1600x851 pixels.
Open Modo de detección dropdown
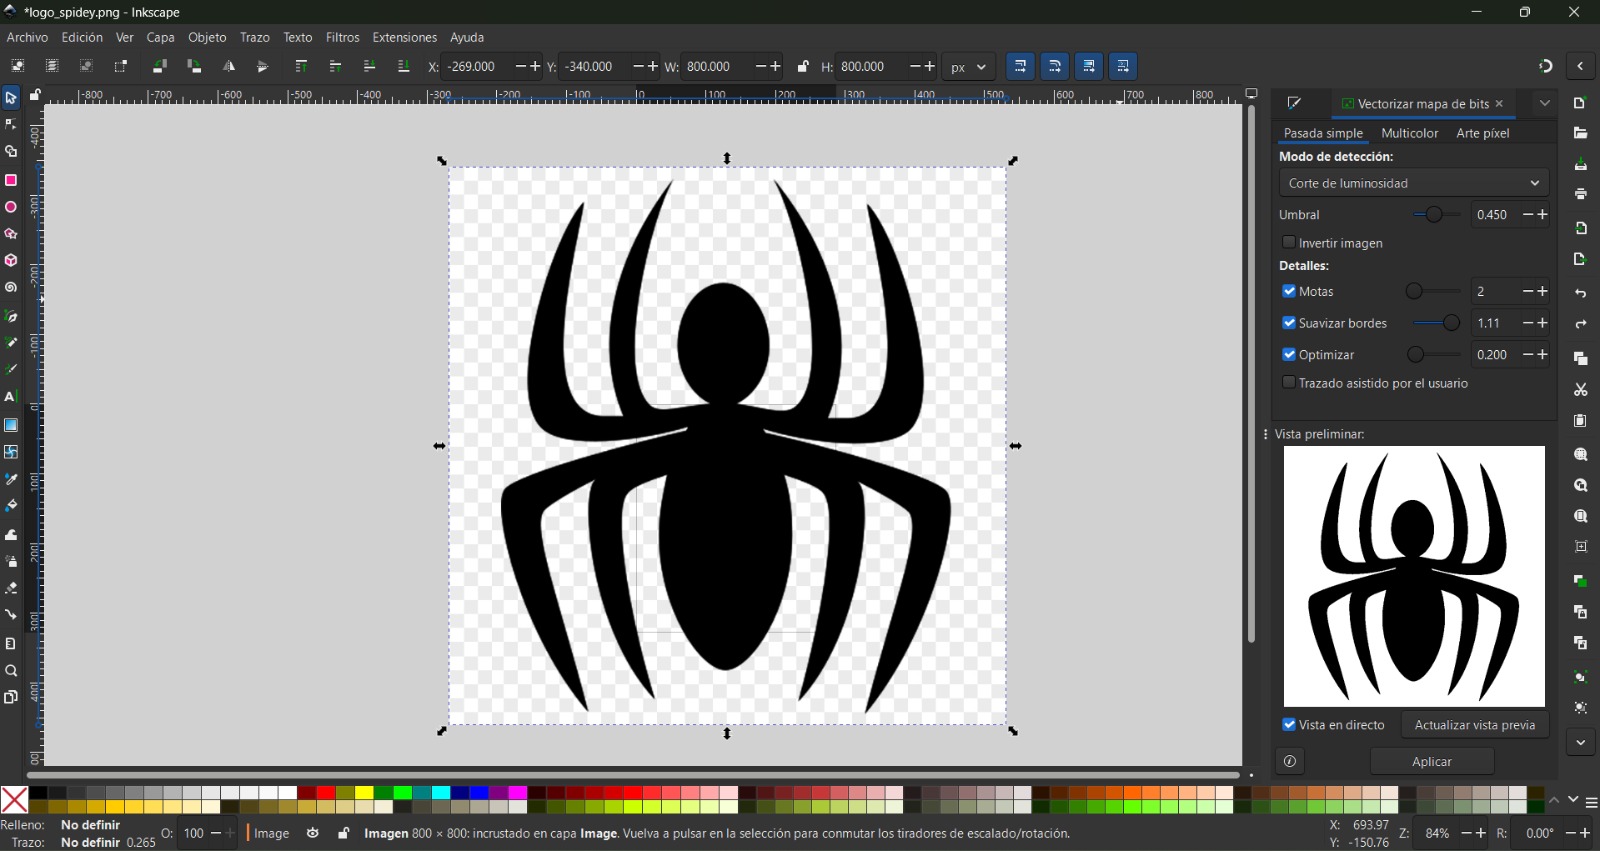click(x=1414, y=183)
